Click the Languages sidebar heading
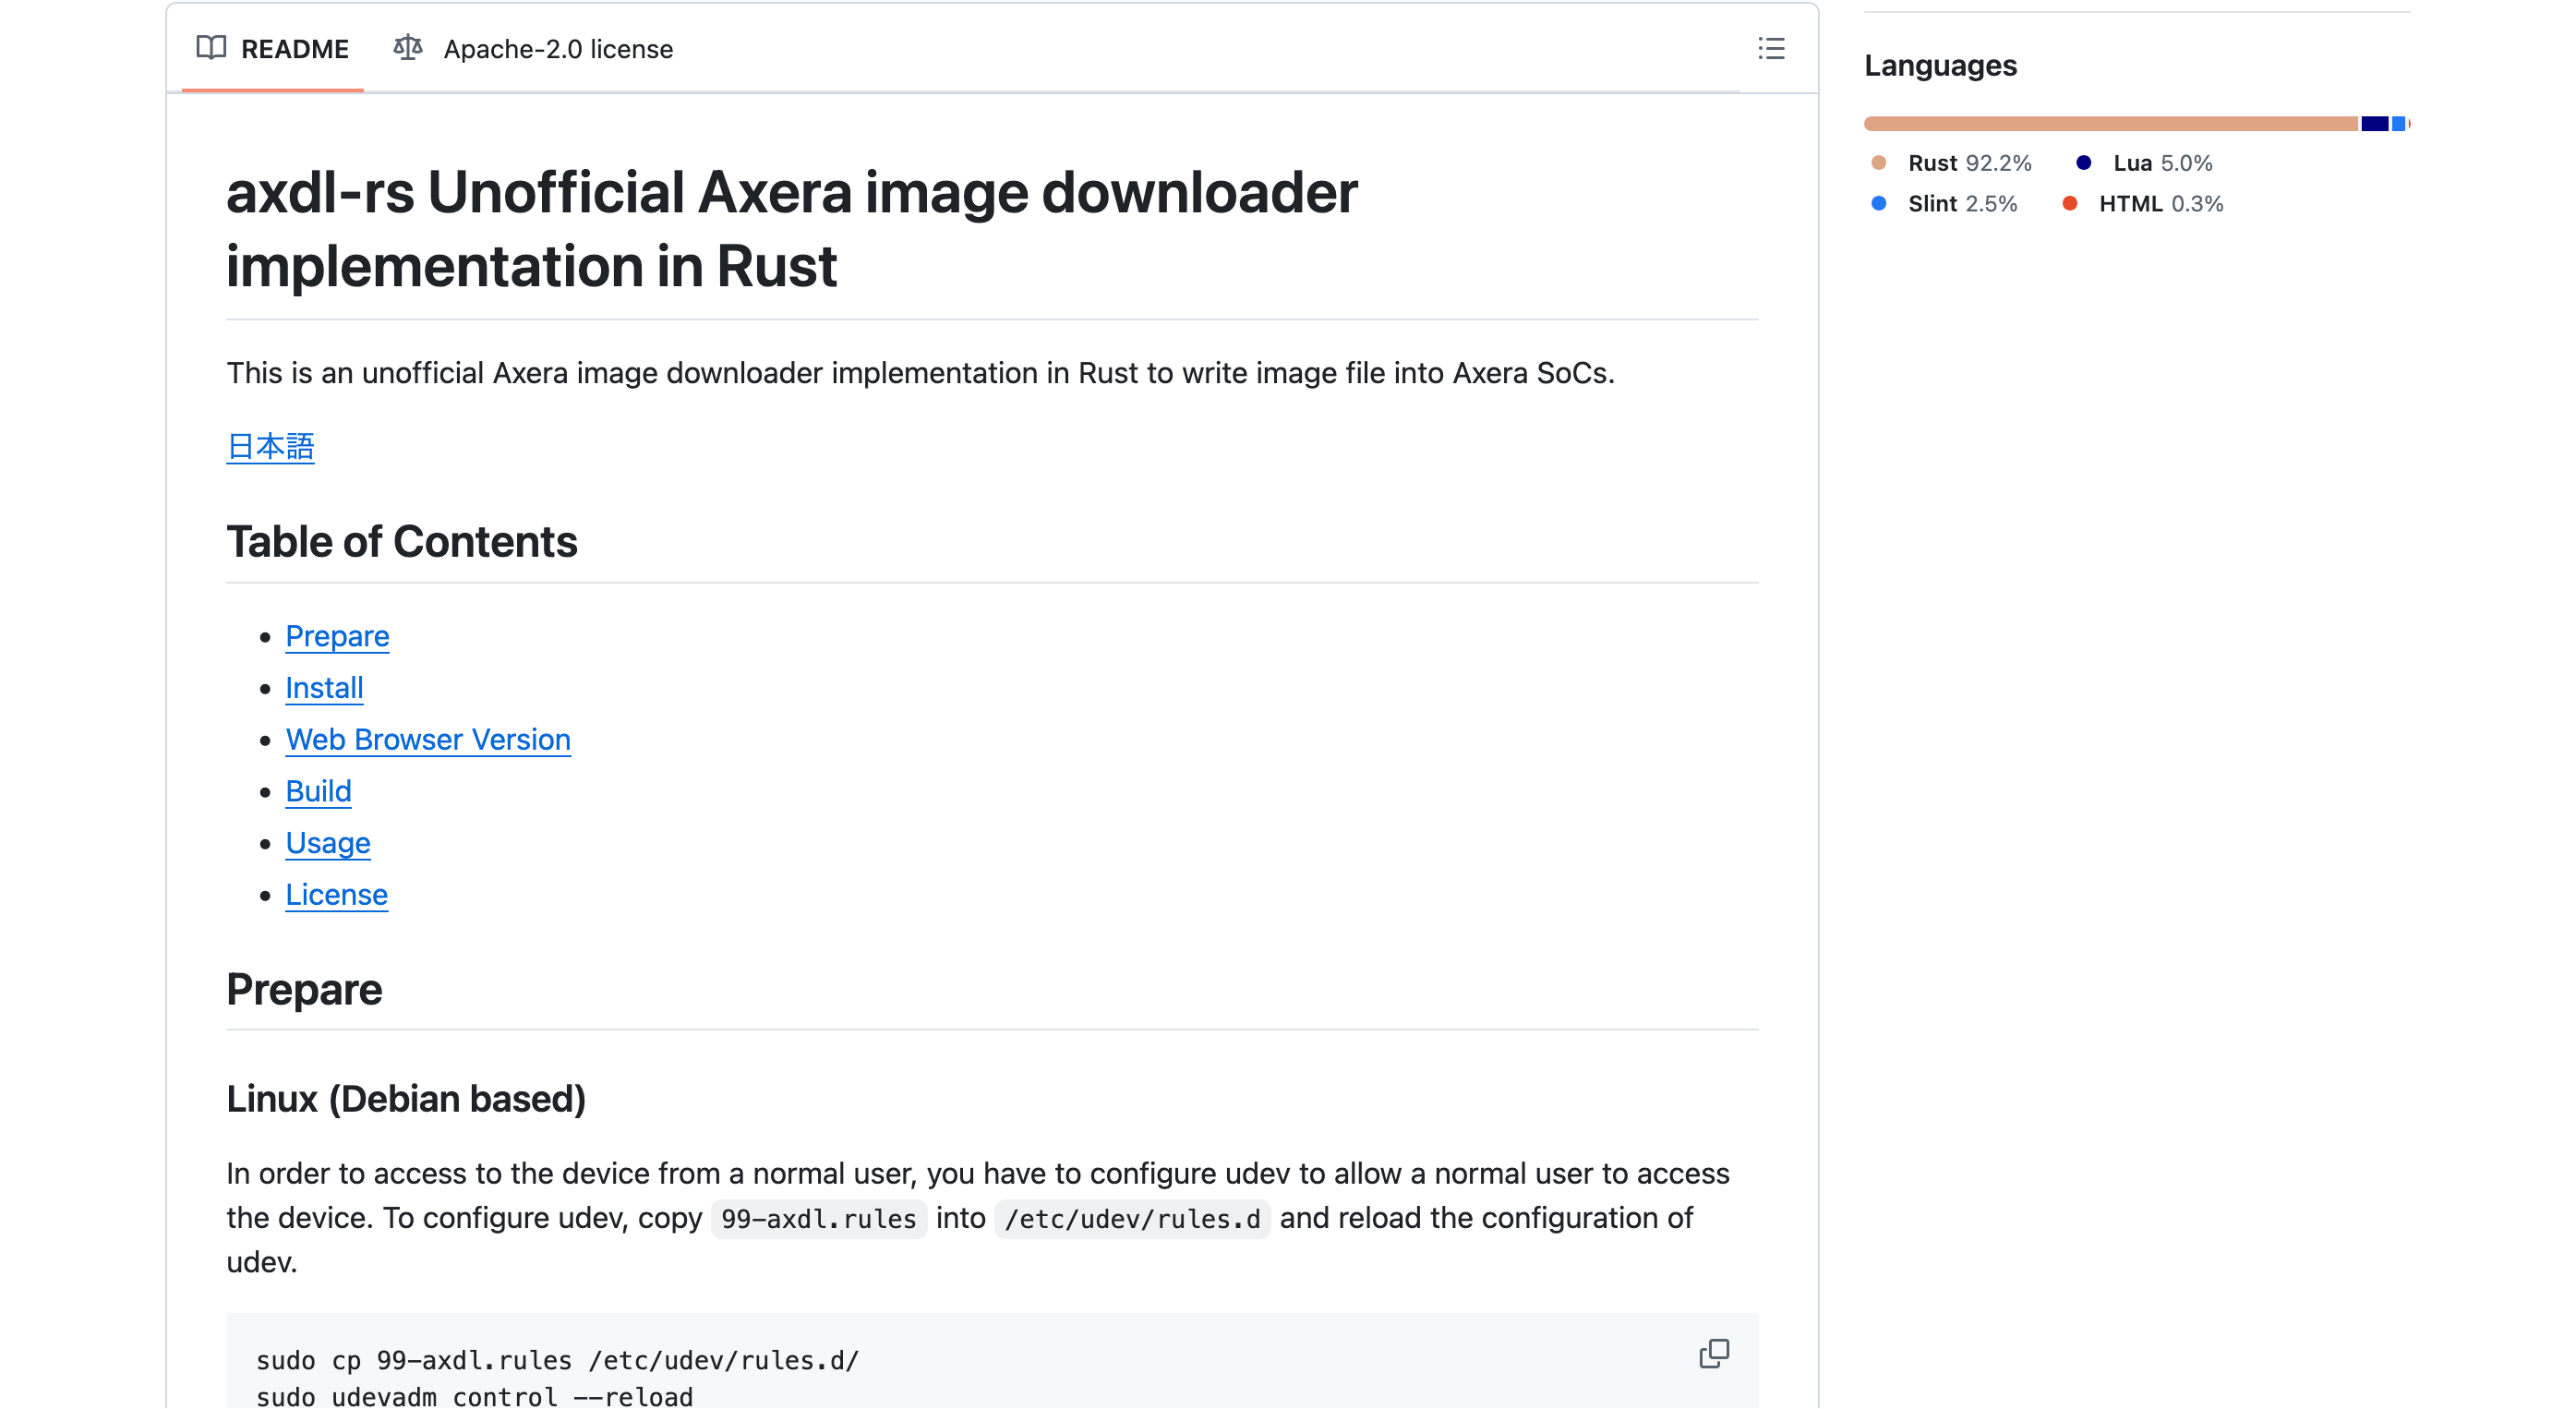Screen dimensions: 2576x1409 point(1940,66)
